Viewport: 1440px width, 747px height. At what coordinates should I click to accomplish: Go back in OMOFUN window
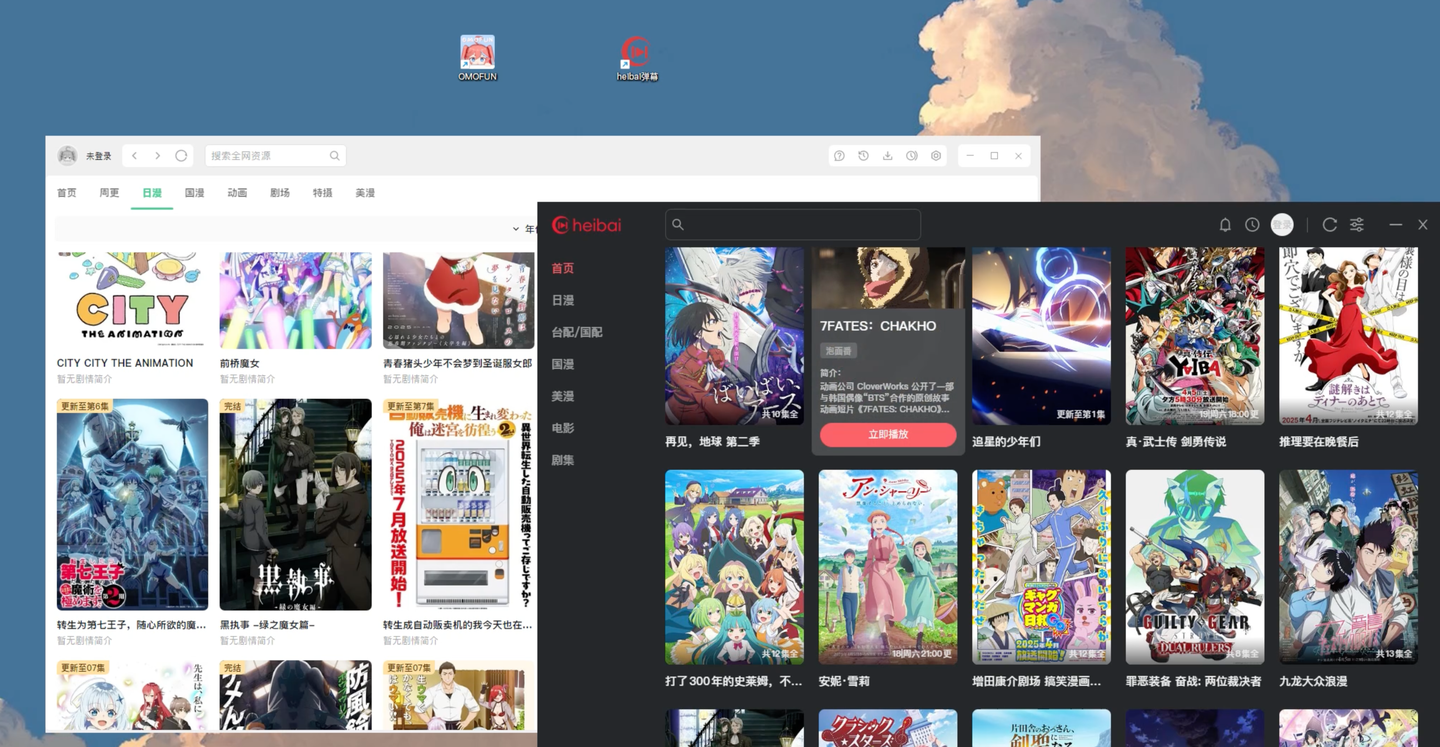[x=135, y=156]
